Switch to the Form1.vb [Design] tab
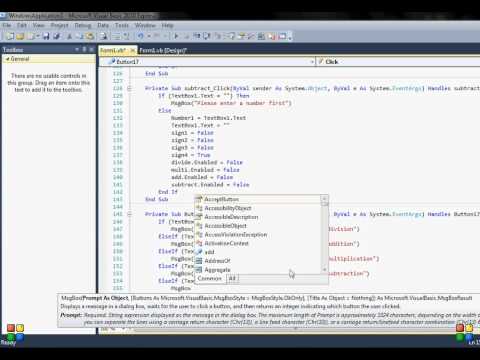 tap(163, 50)
